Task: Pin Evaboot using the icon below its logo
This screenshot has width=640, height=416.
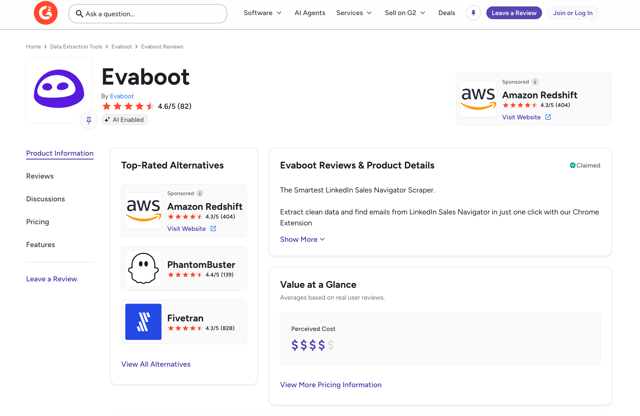Action: pos(89,120)
